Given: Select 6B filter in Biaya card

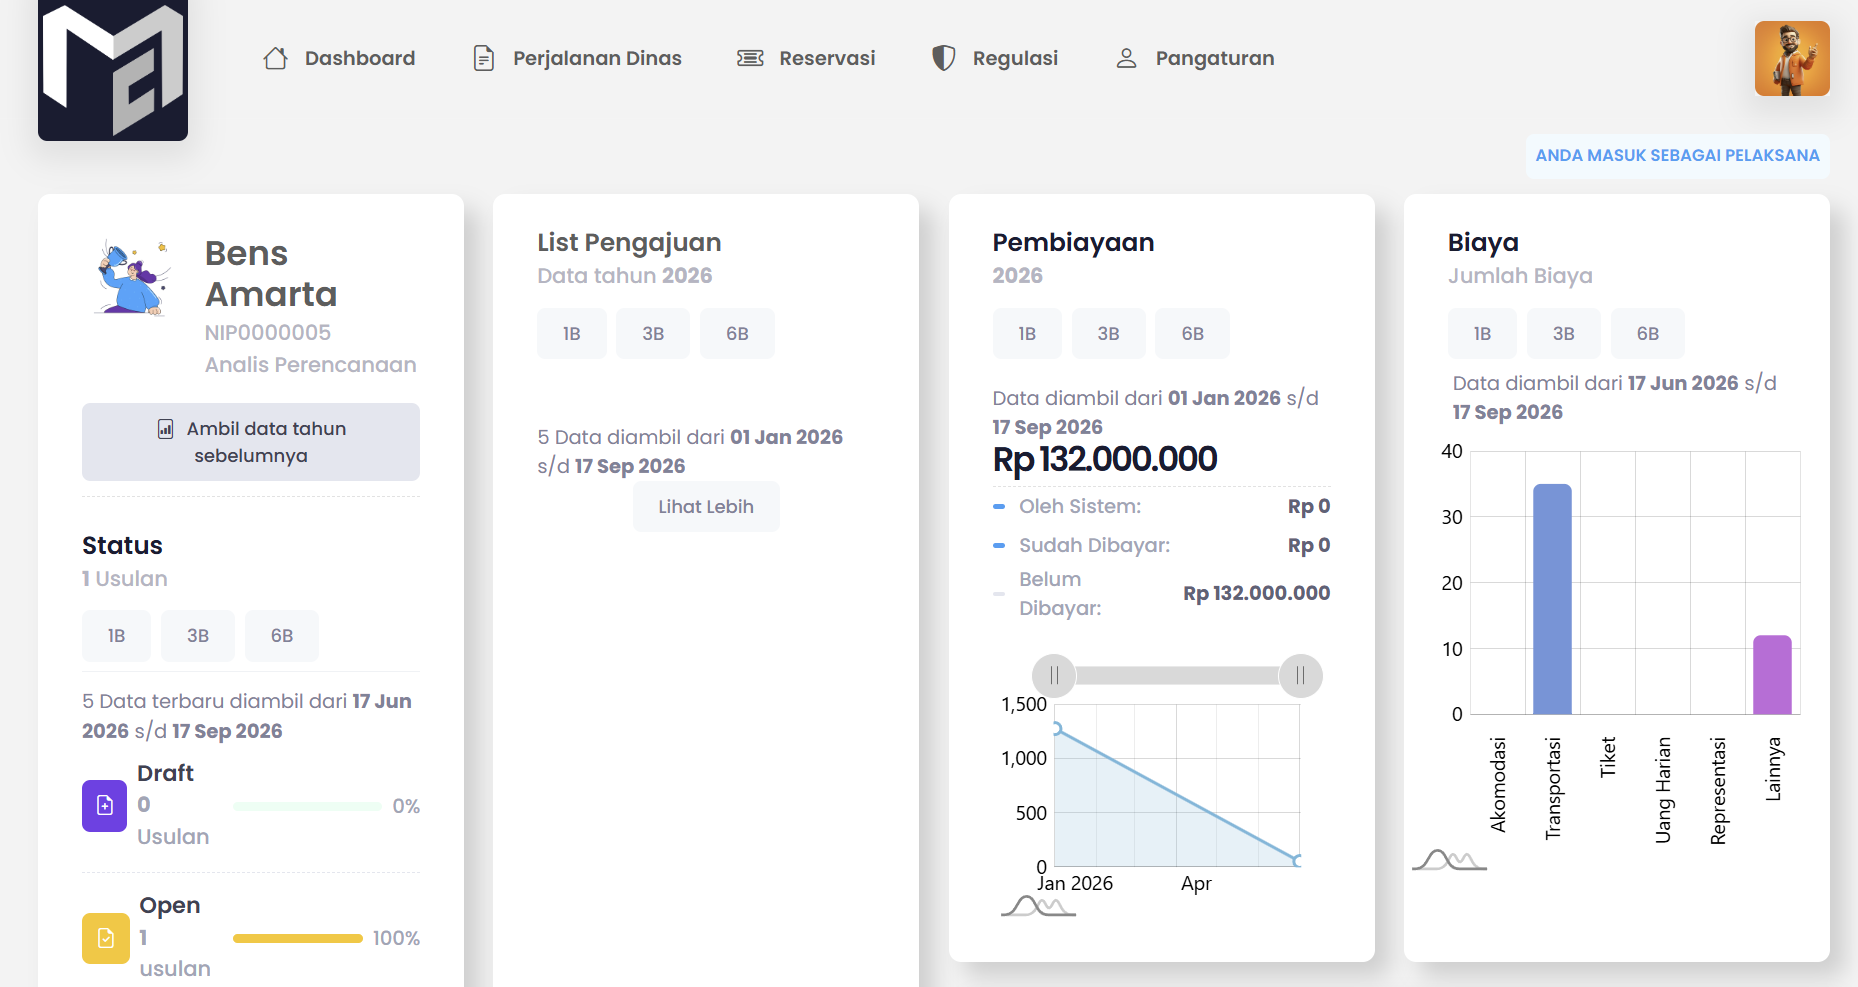Looking at the screenshot, I should coord(1648,334).
